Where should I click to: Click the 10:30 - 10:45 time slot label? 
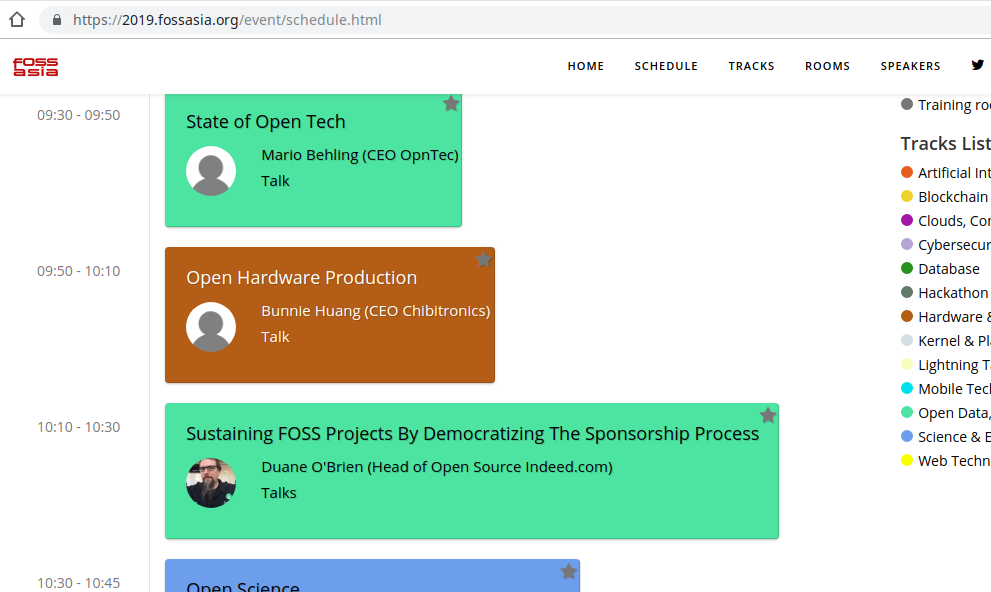click(78, 583)
